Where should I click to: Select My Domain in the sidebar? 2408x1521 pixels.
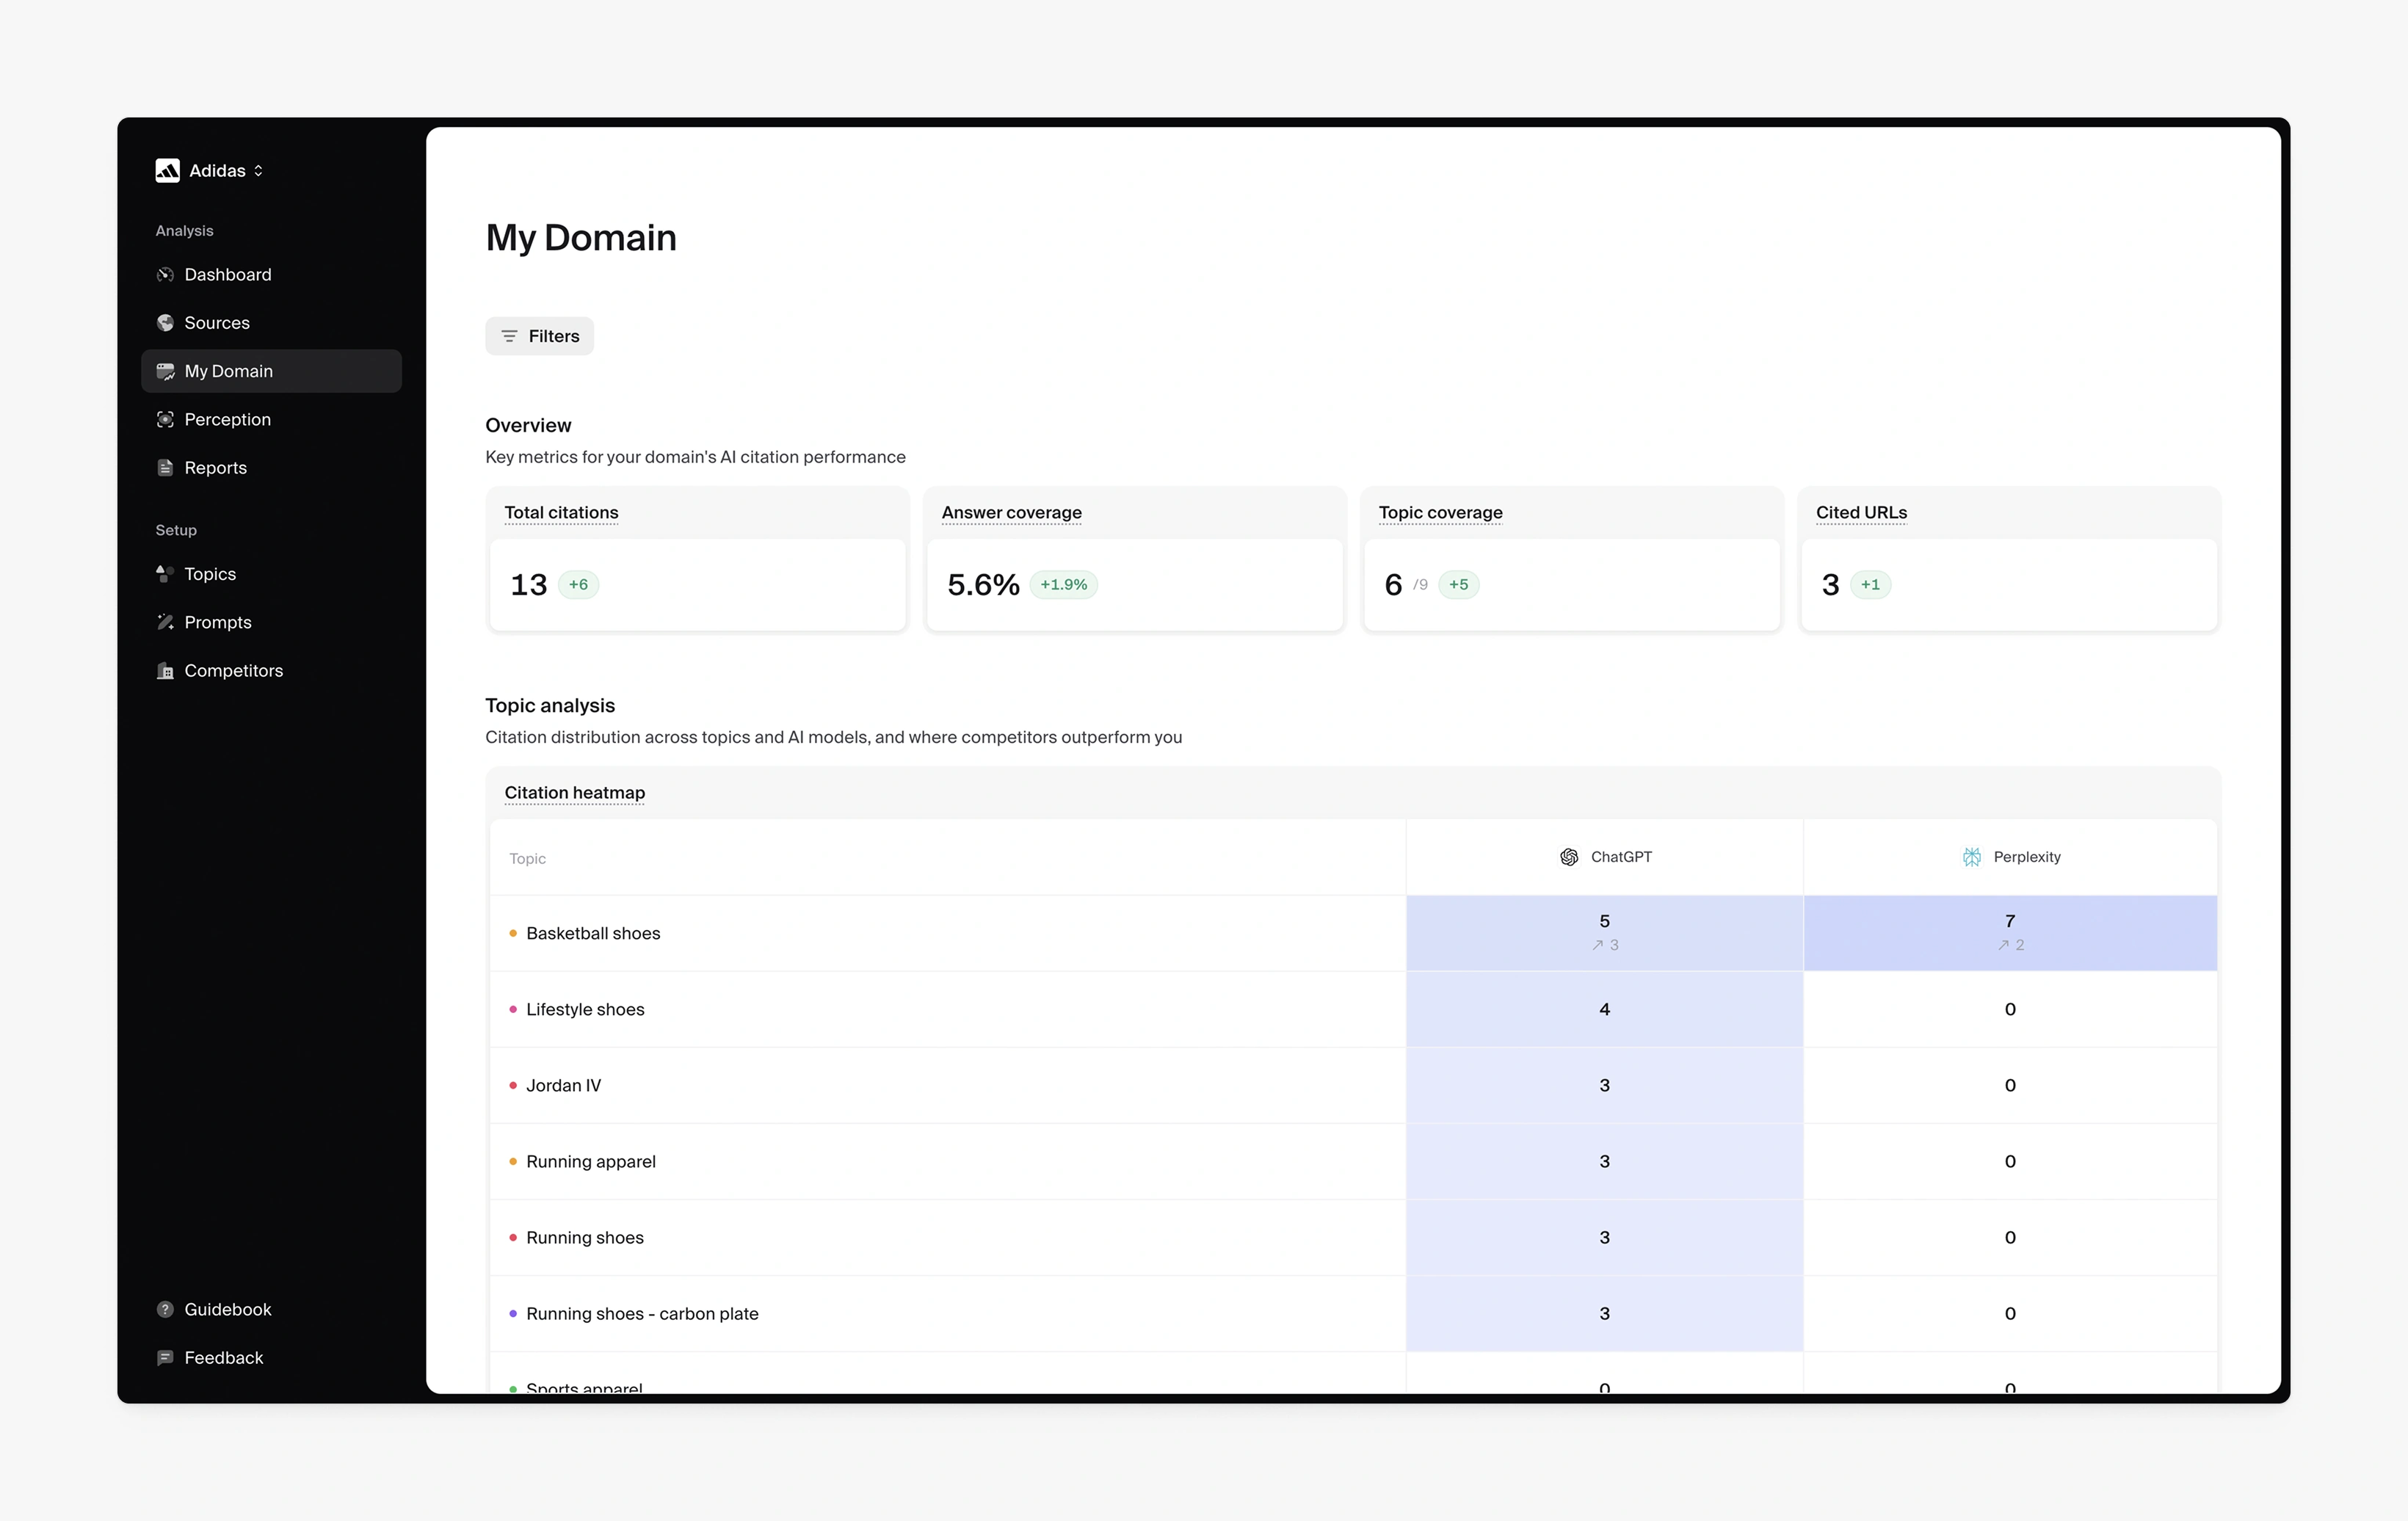click(272, 371)
